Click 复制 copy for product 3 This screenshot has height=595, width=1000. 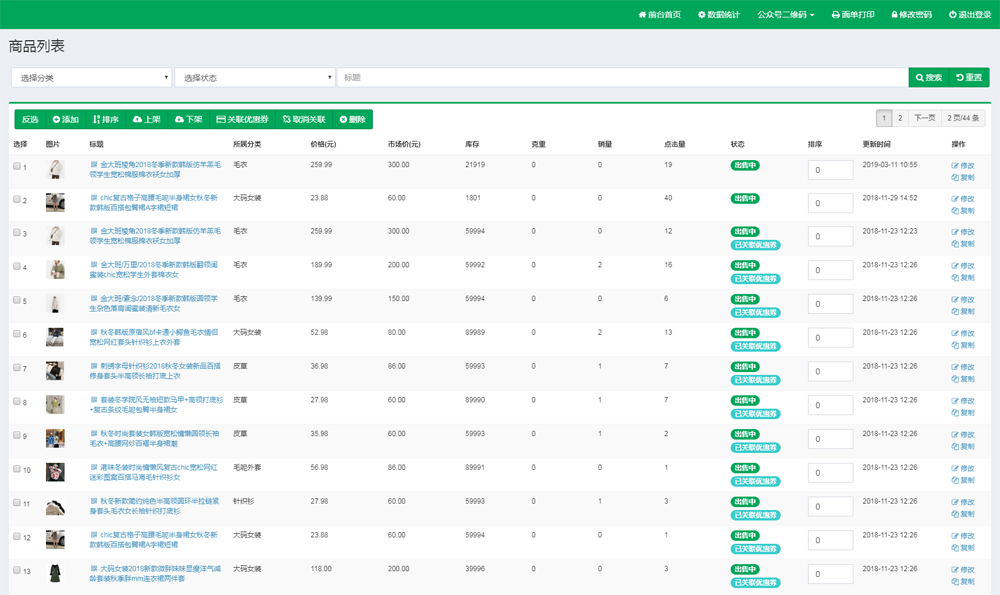pyautogui.click(x=963, y=244)
